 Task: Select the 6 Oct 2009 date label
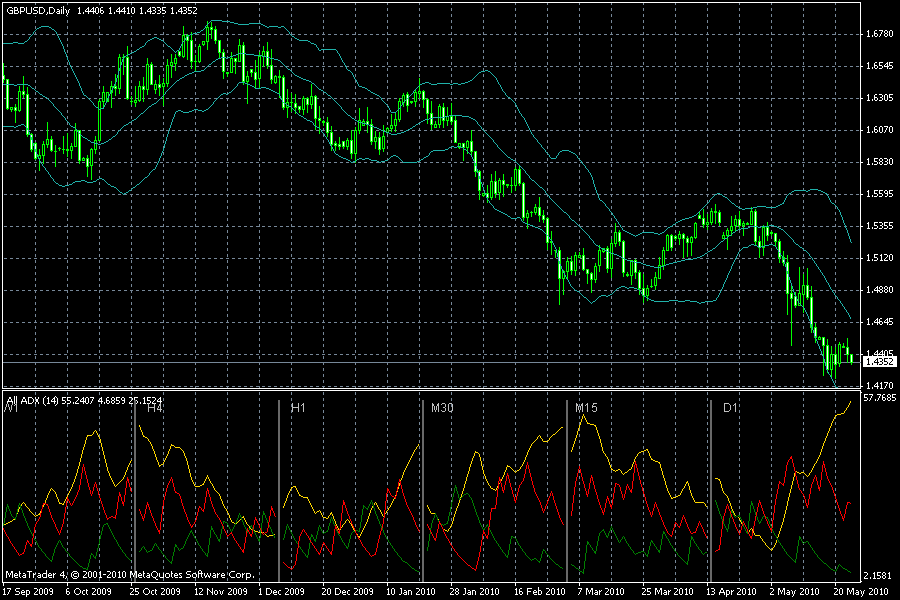(x=88, y=591)
